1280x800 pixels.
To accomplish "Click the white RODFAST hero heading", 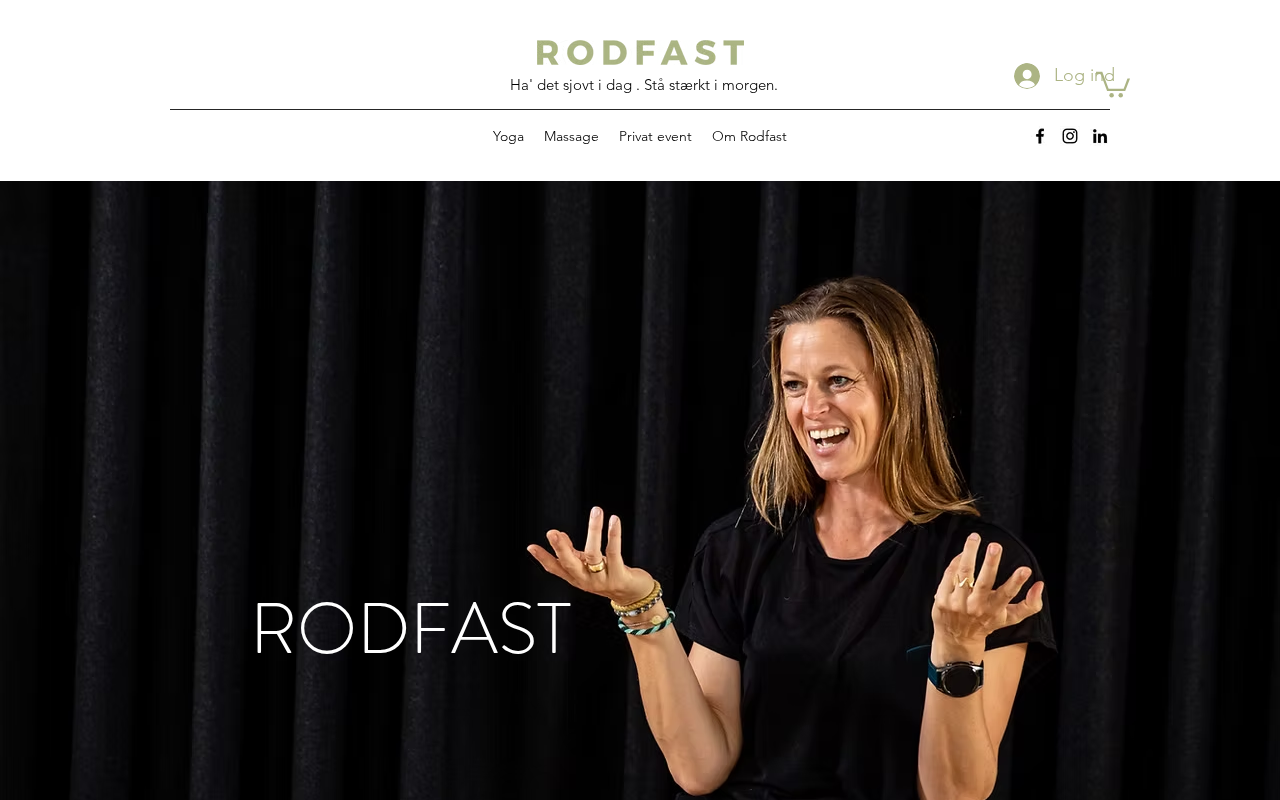I will pyautogui.click(x=411, y=629).
